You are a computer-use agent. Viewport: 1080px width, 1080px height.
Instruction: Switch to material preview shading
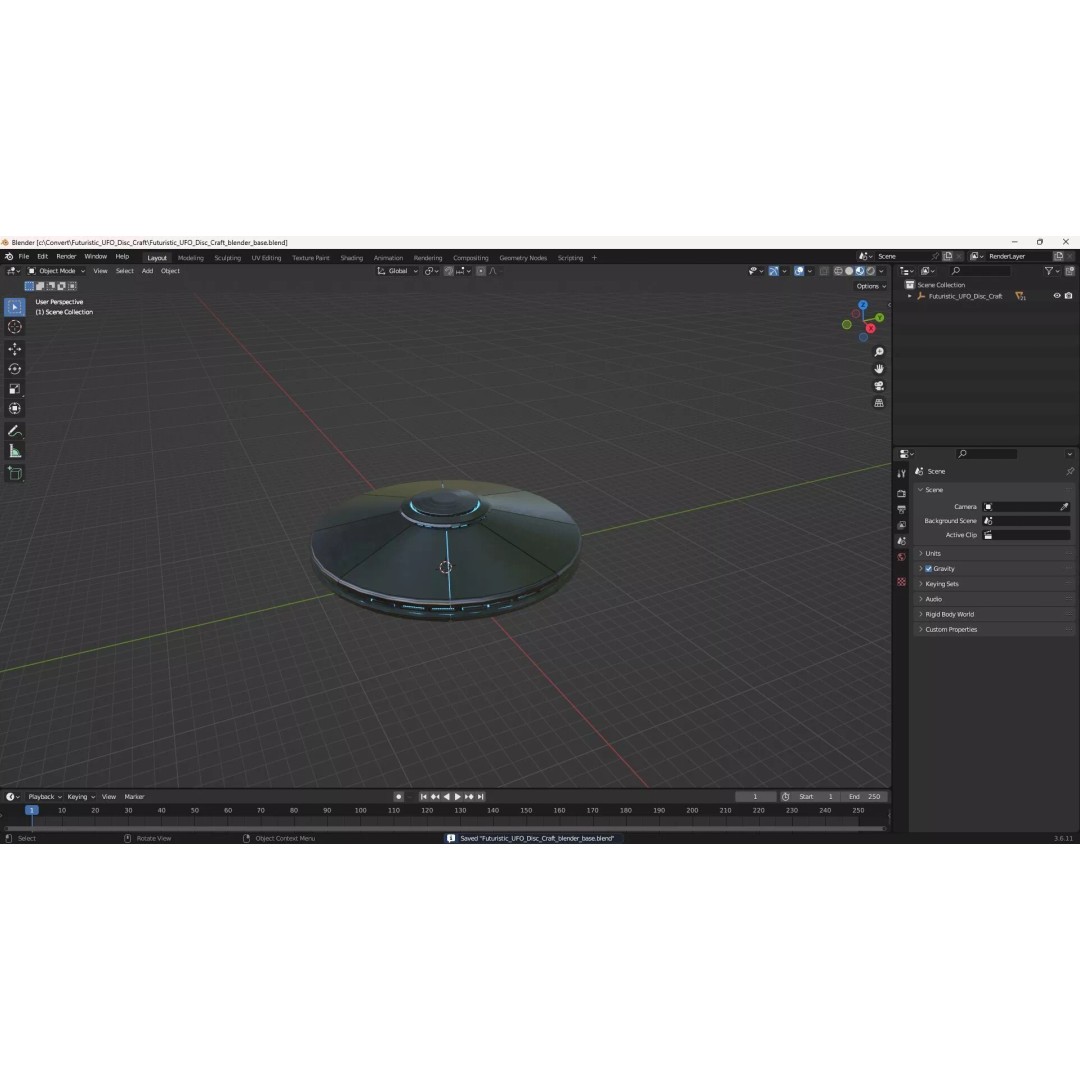pos(860,271)
